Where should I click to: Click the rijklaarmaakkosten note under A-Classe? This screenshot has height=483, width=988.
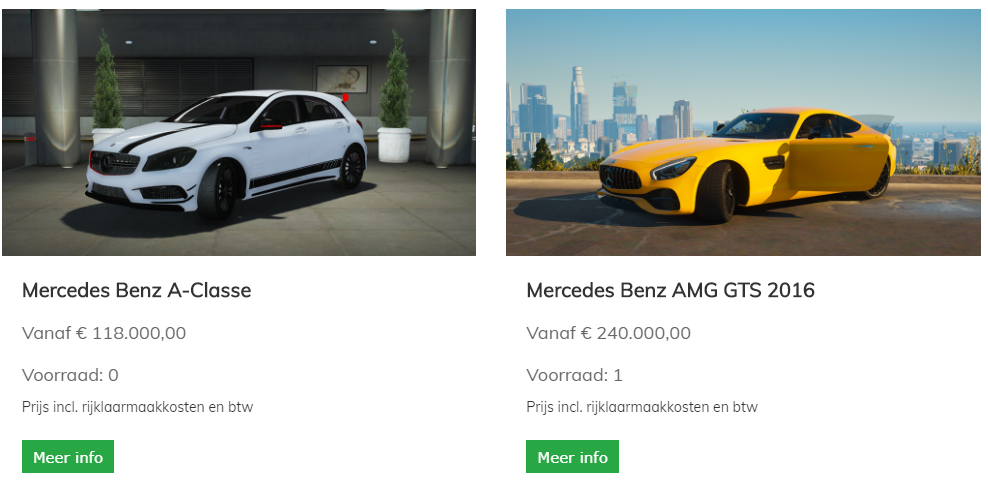[137, 407]
